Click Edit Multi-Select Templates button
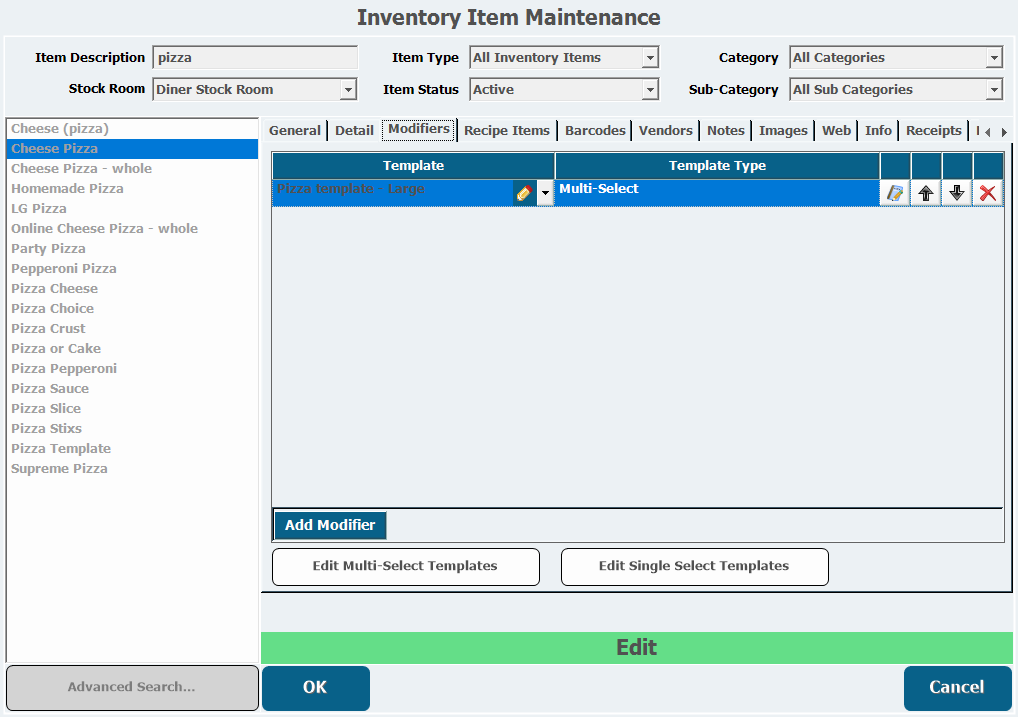This screenshot has height=717, width=1018. coord(405,566)
